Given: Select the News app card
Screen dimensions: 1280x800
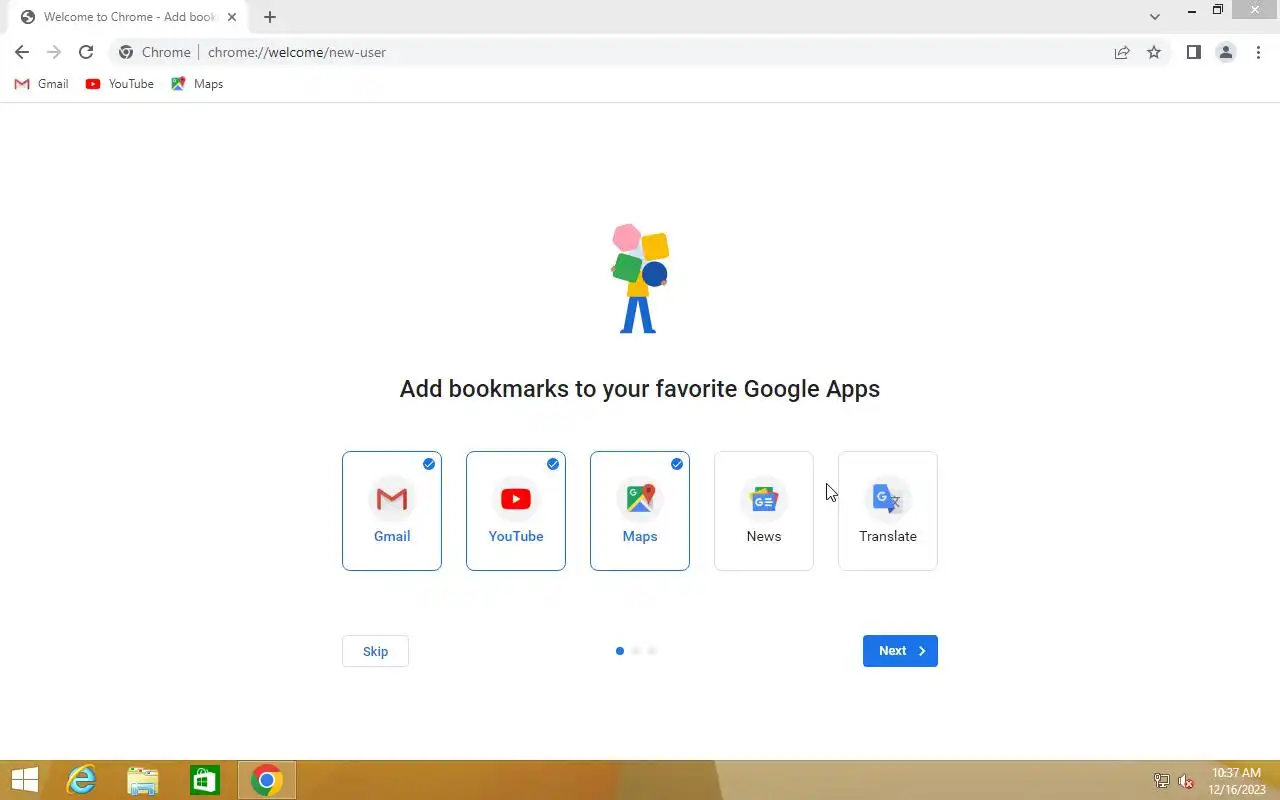Looking at the screenshot, I should (764, 511).
